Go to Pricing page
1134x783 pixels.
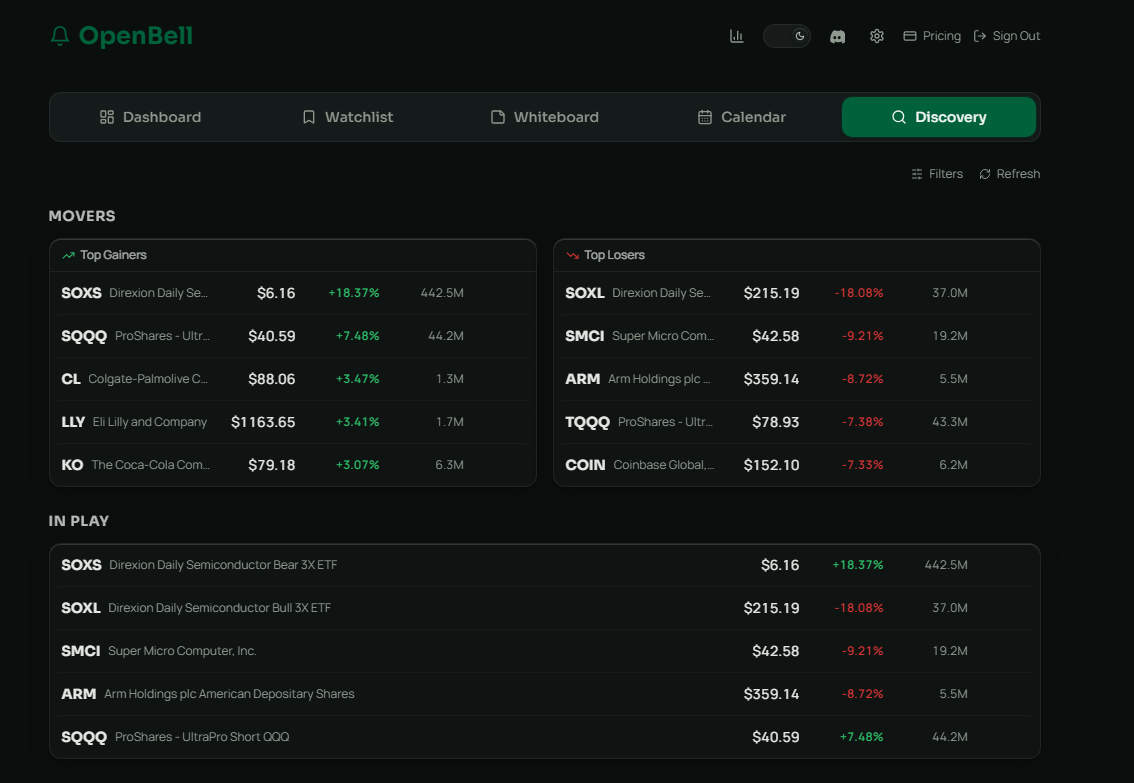pyautogui.click(x=932, y=35)
